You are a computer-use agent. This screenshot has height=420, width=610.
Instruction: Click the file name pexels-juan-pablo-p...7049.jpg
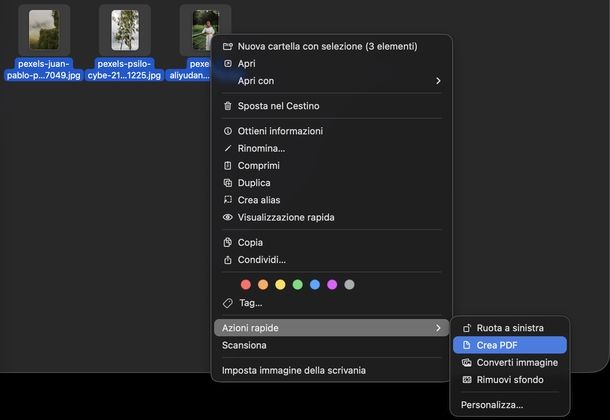(x=44, y=70)
